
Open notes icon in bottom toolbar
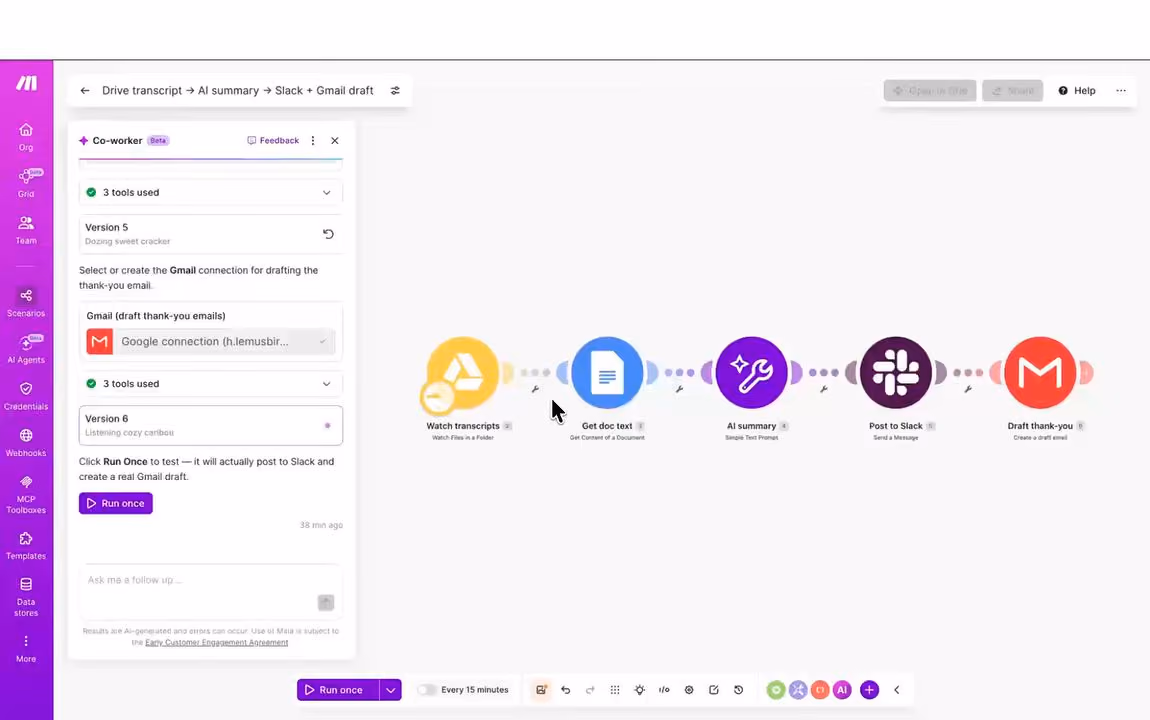pos(714,689)
